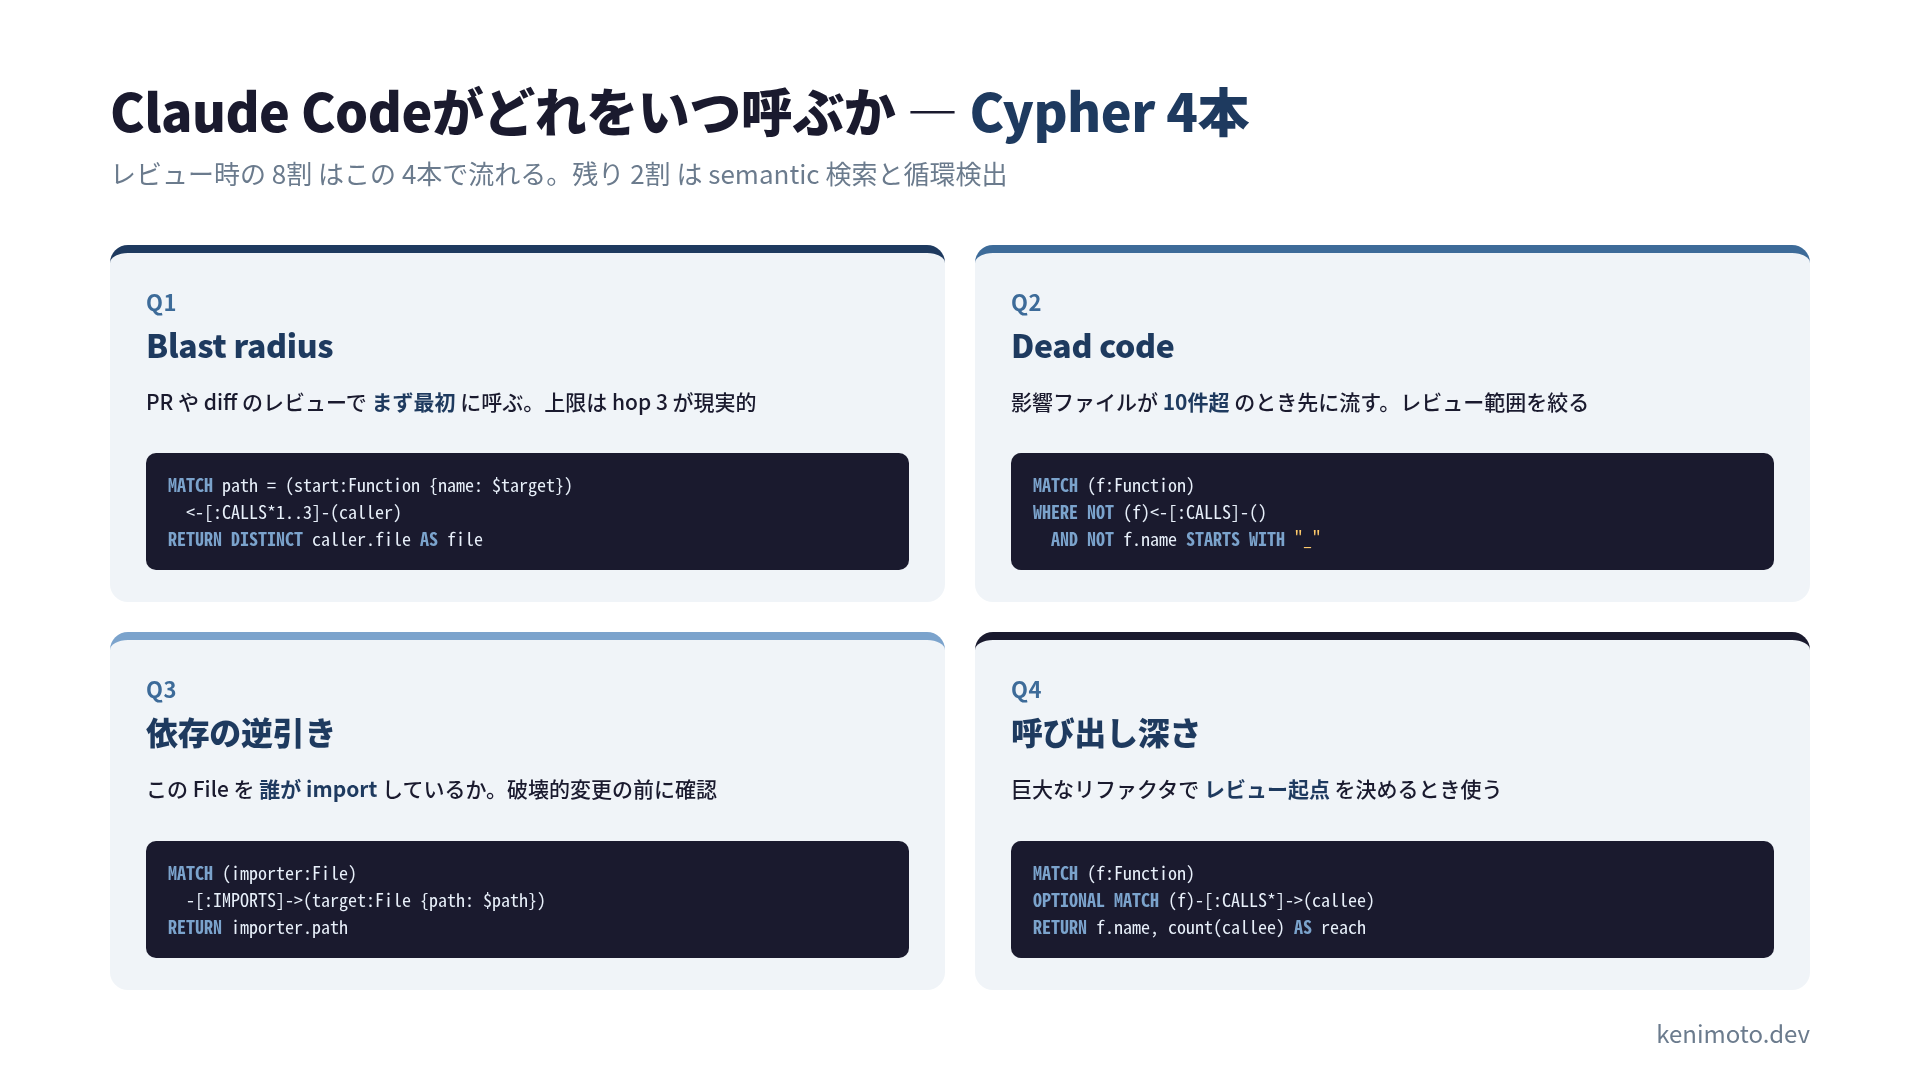Click the highlighted phrase 'まず最初'
Screen dimensions: 1920x1080
pyautogui.click(x=414, y=402)
